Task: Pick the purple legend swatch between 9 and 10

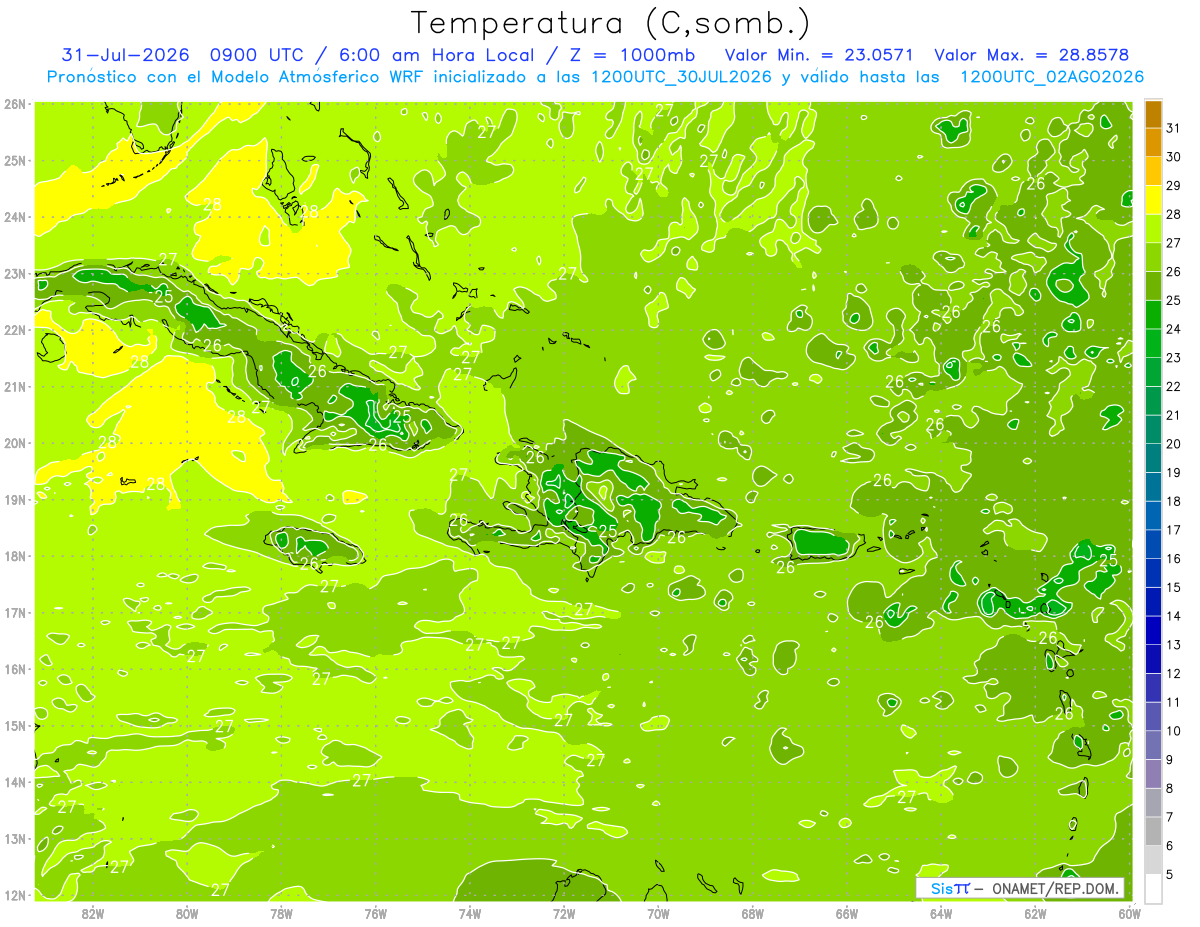Action: click(x=1153, y=745)
